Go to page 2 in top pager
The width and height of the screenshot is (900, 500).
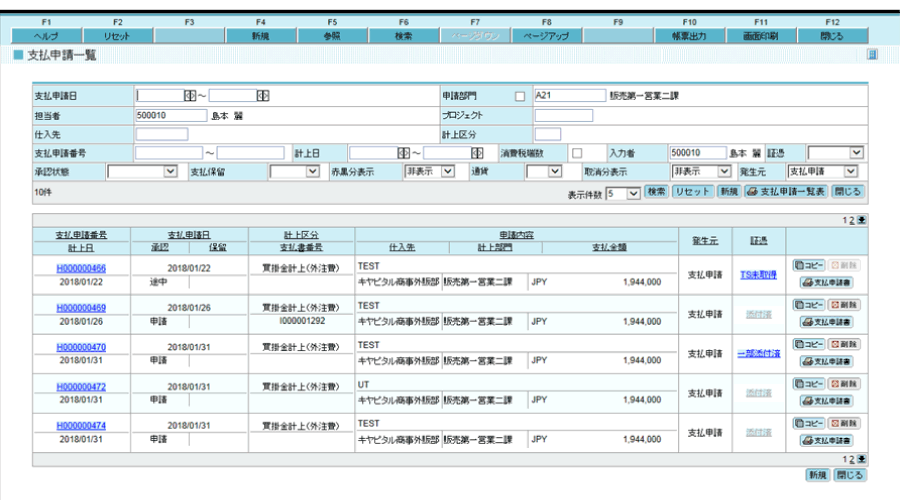[852, 220]
